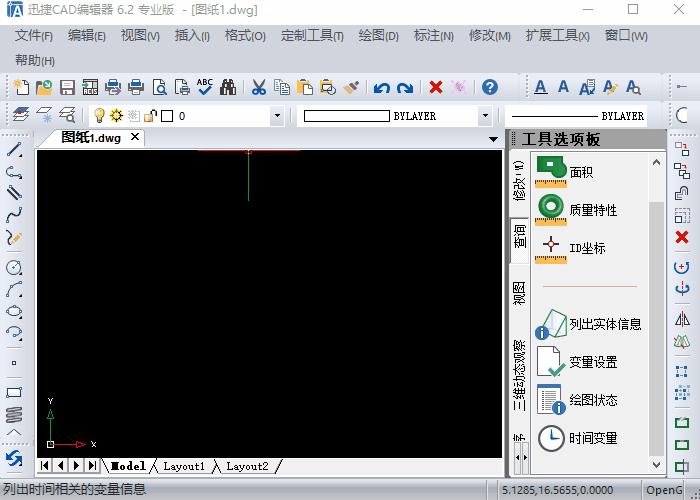
Task: Open the layer manager icon
Action: pyautogui.click(x=21, y=115)
